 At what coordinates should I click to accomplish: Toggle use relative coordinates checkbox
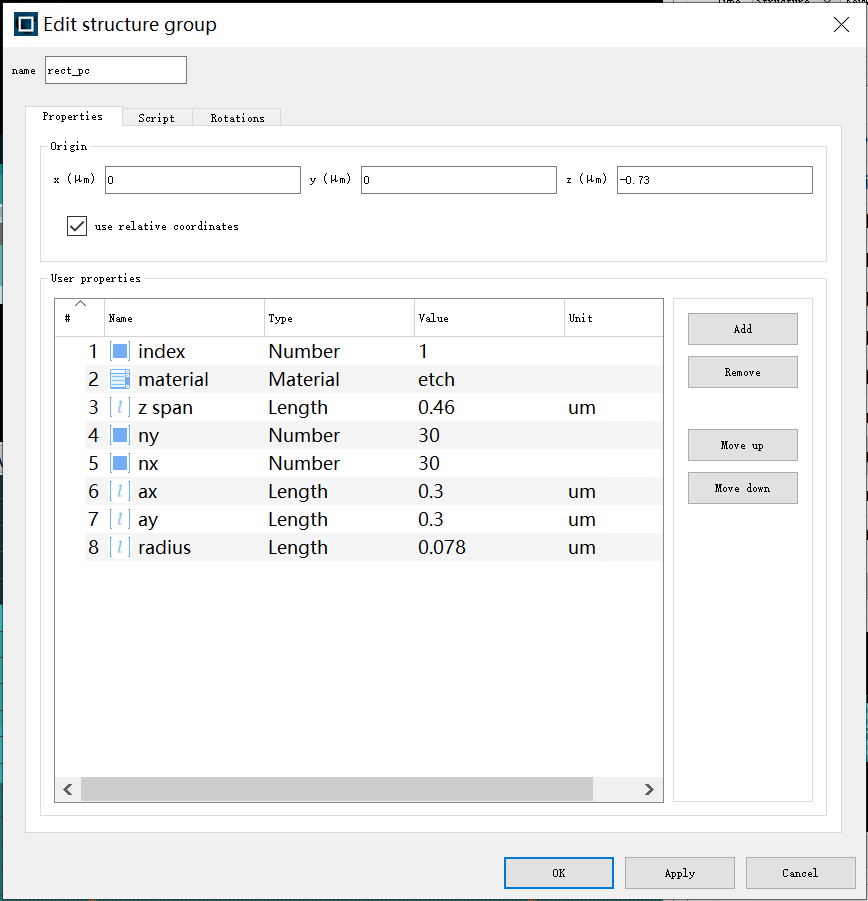[77, 226]
